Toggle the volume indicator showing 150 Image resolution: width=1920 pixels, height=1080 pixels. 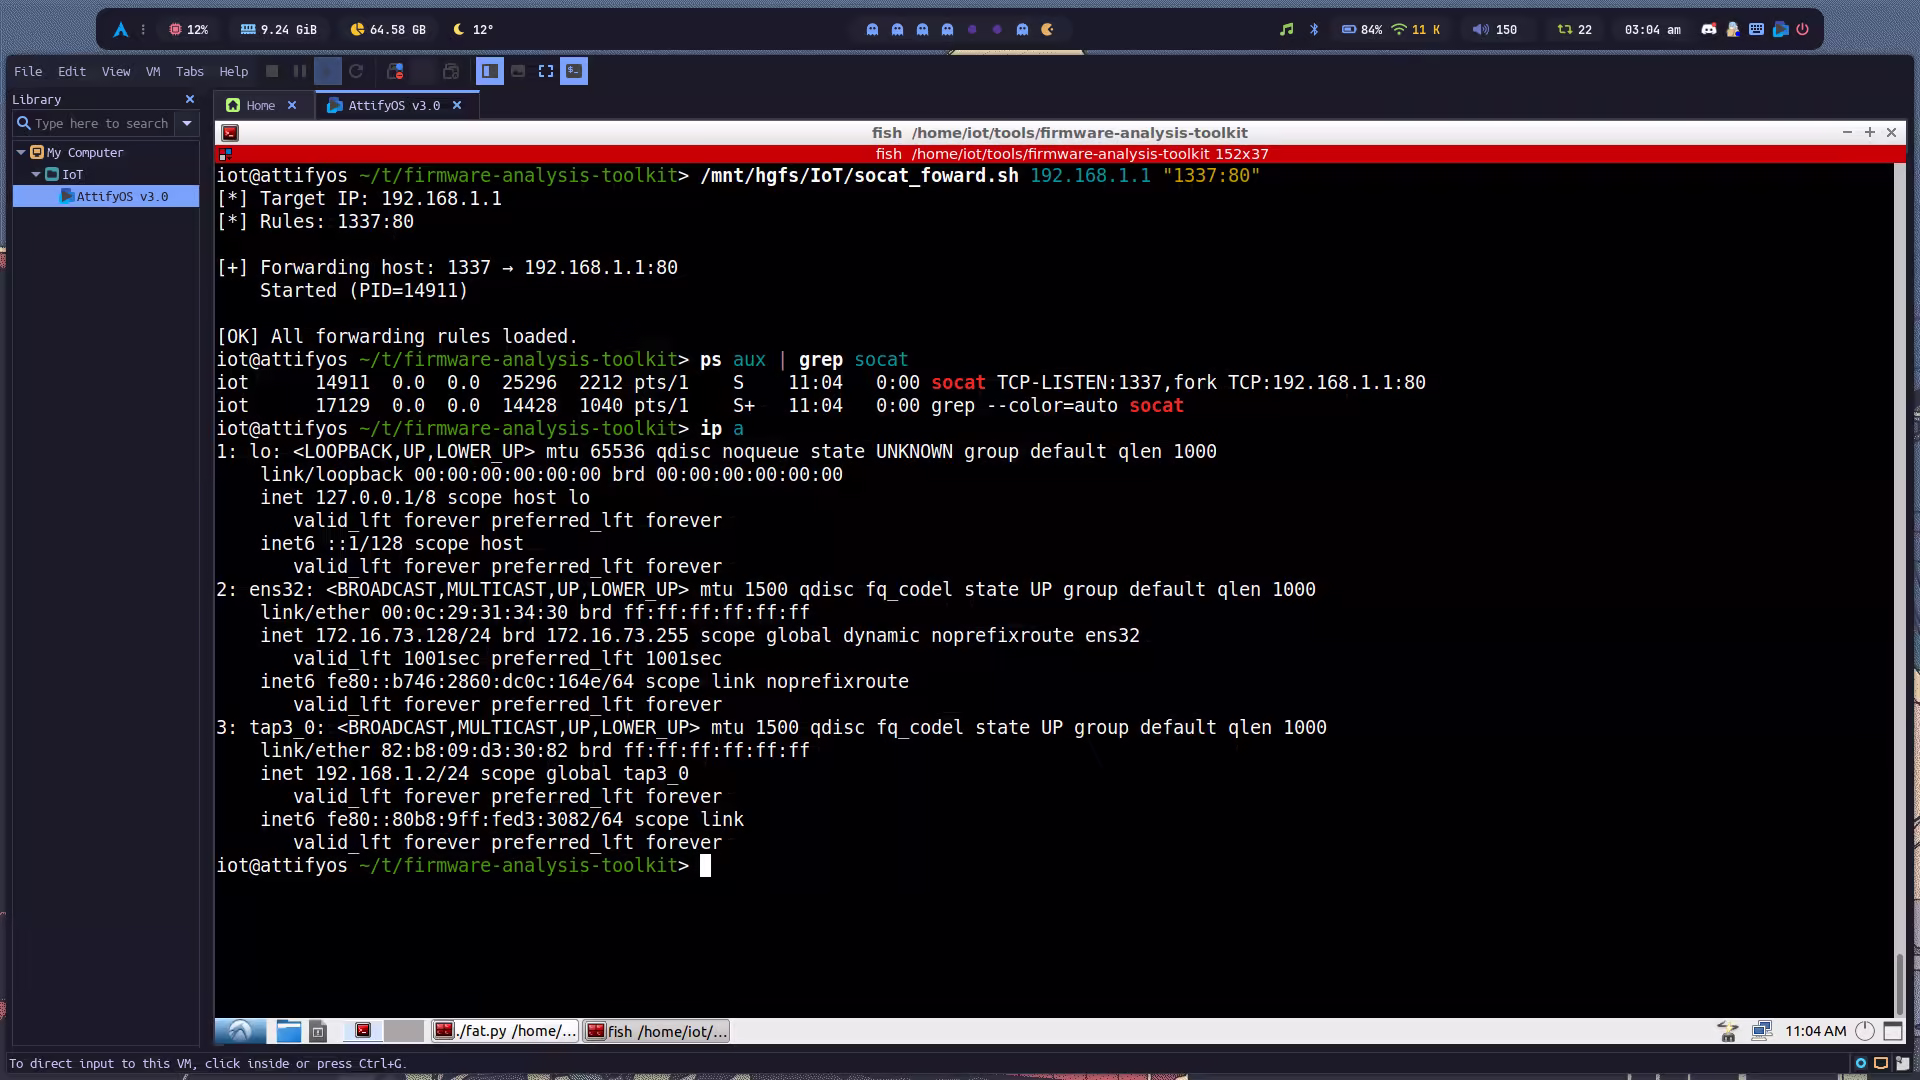click(x=1495, y=29)
